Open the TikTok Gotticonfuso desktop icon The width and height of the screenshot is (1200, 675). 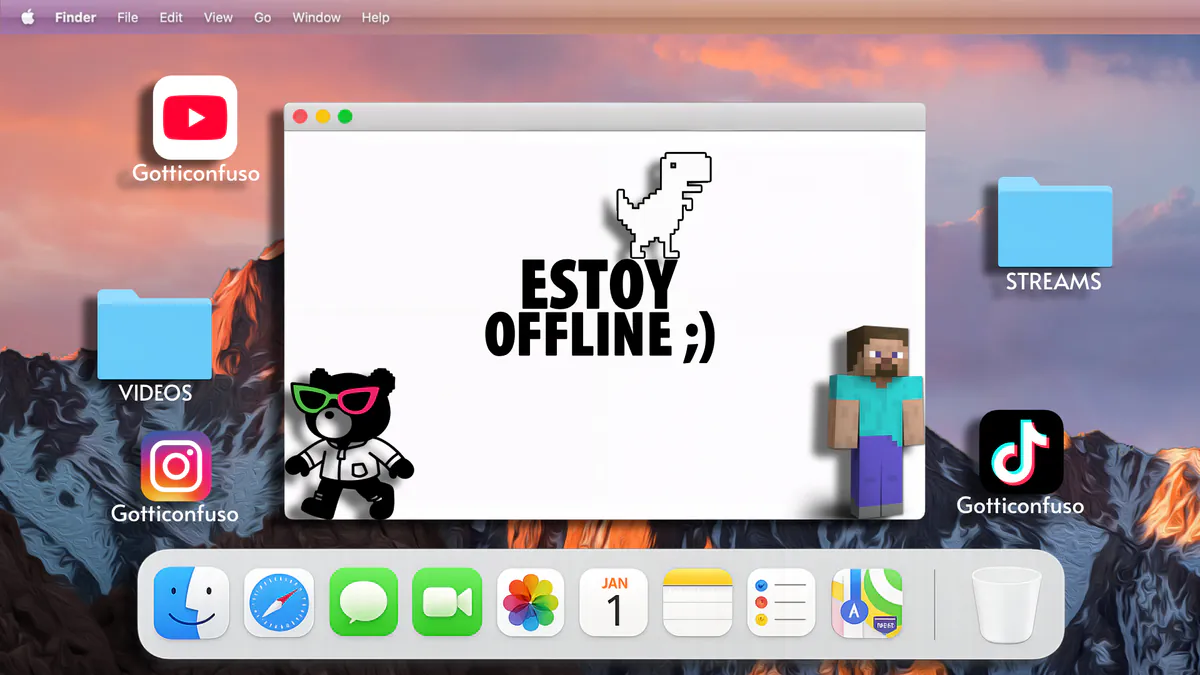[x=1021, y=452]
